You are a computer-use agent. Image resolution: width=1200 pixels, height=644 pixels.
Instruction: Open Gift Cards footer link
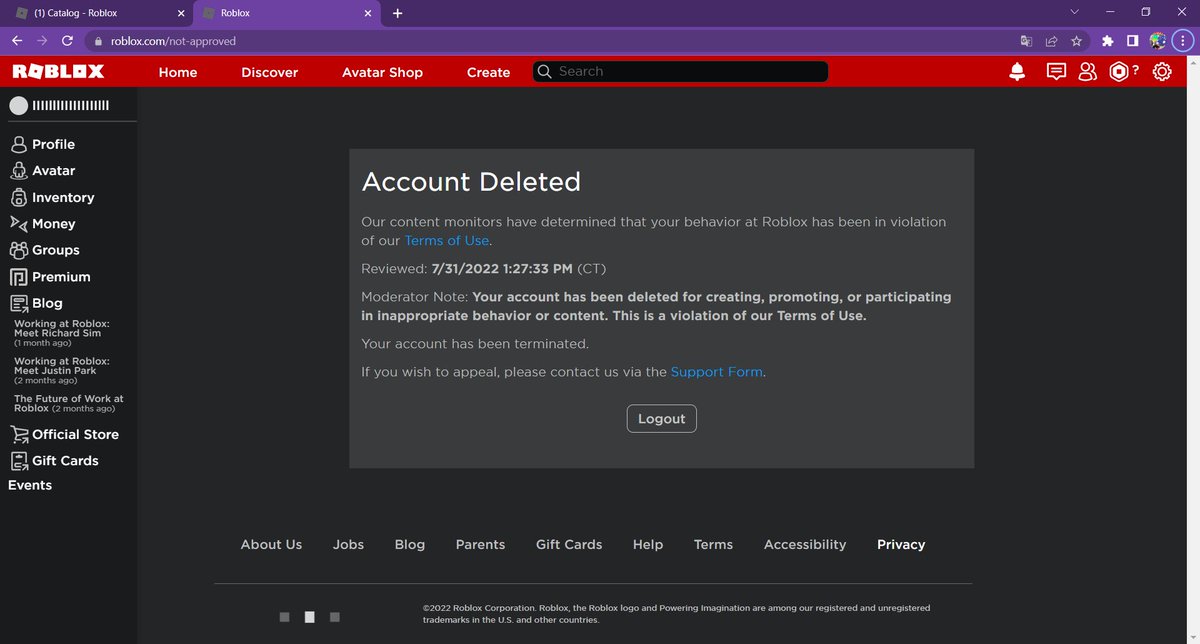569,545
